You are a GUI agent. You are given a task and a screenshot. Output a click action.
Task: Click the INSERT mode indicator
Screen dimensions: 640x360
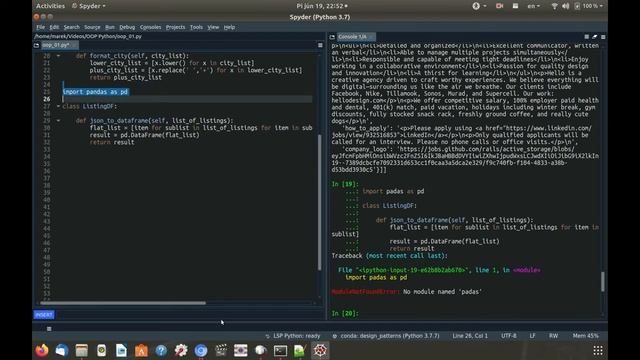tap(44, 315)
